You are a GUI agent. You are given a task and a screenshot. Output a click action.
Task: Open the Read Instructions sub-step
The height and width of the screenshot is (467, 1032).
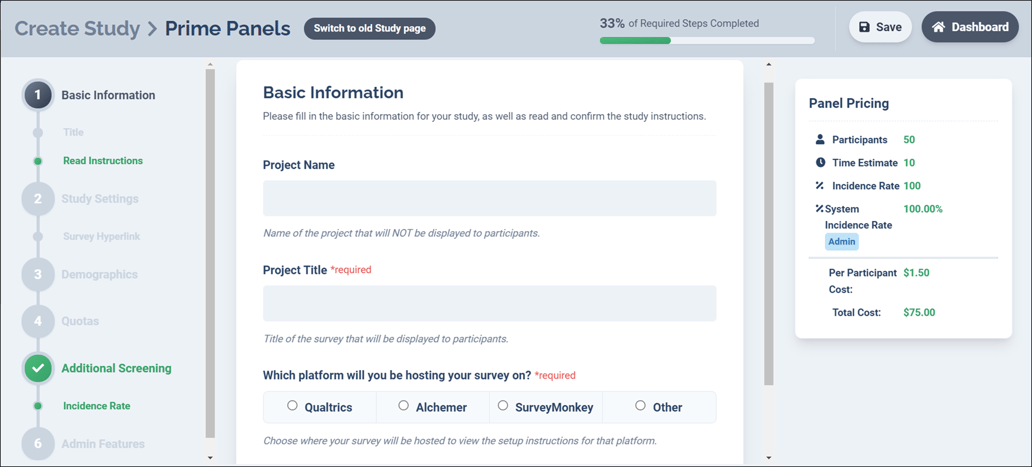(102, 161)
